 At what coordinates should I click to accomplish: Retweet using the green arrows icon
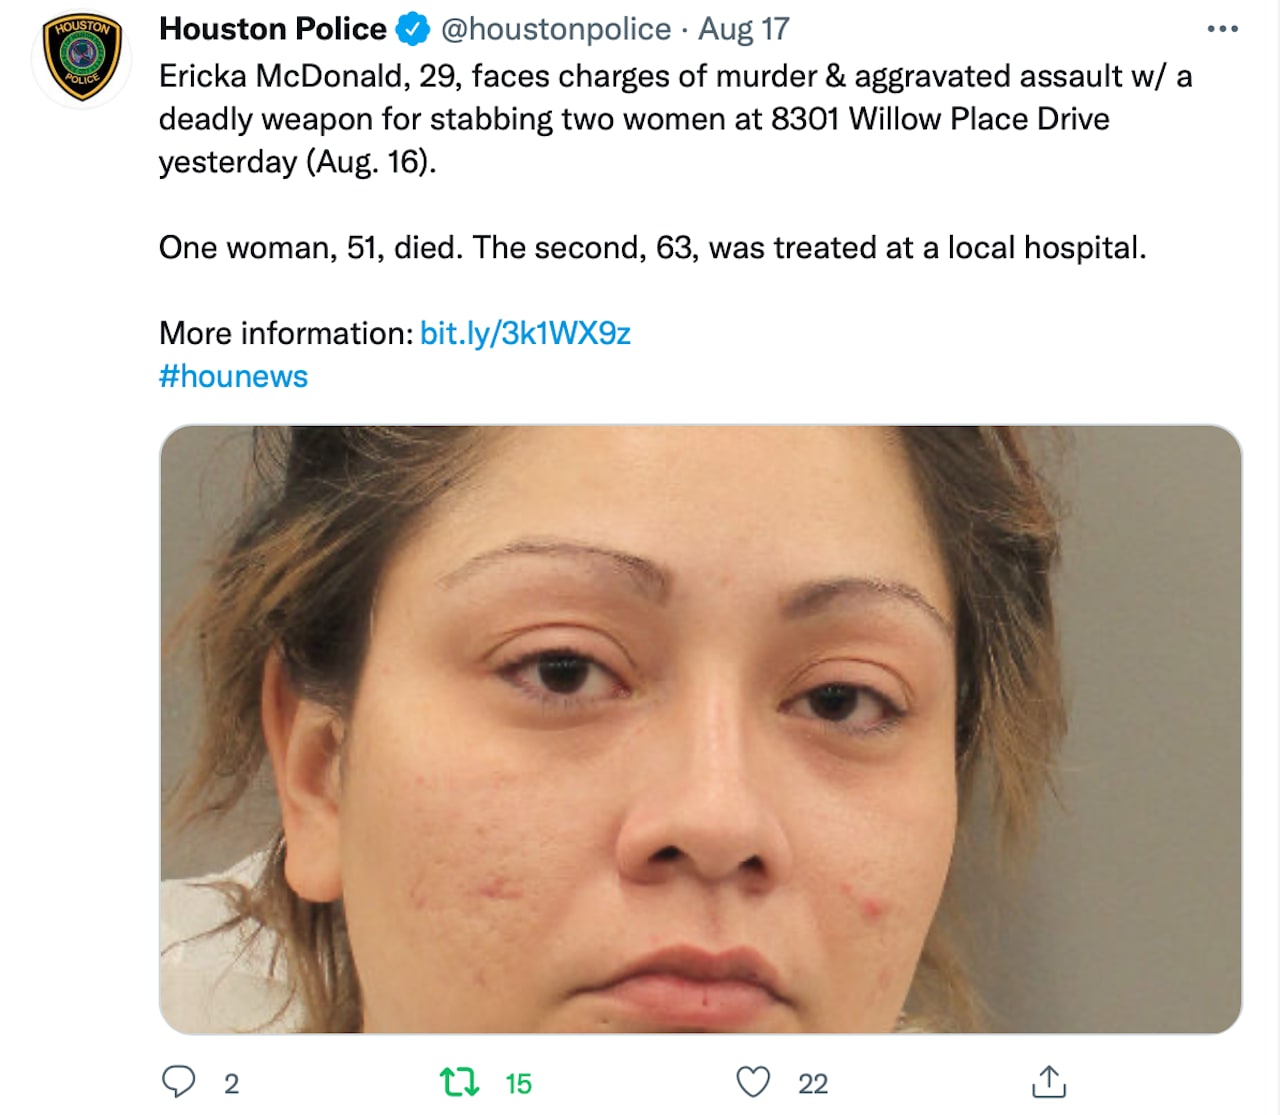[460, 1082]
